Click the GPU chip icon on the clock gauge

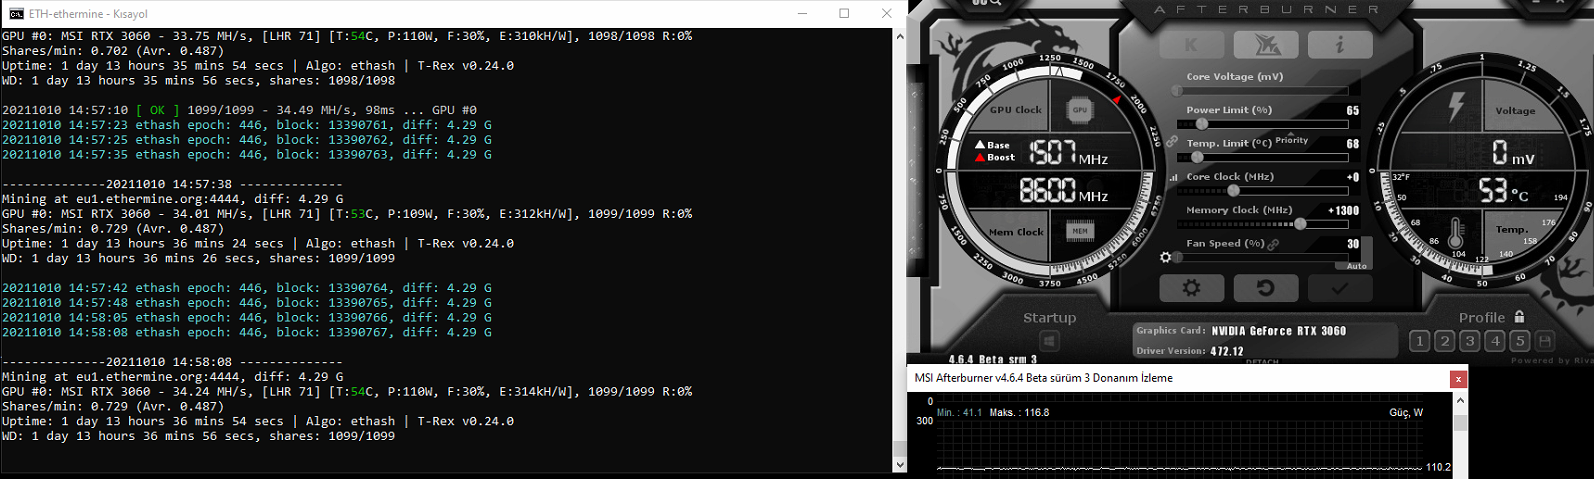click(x=1079, y=110)
